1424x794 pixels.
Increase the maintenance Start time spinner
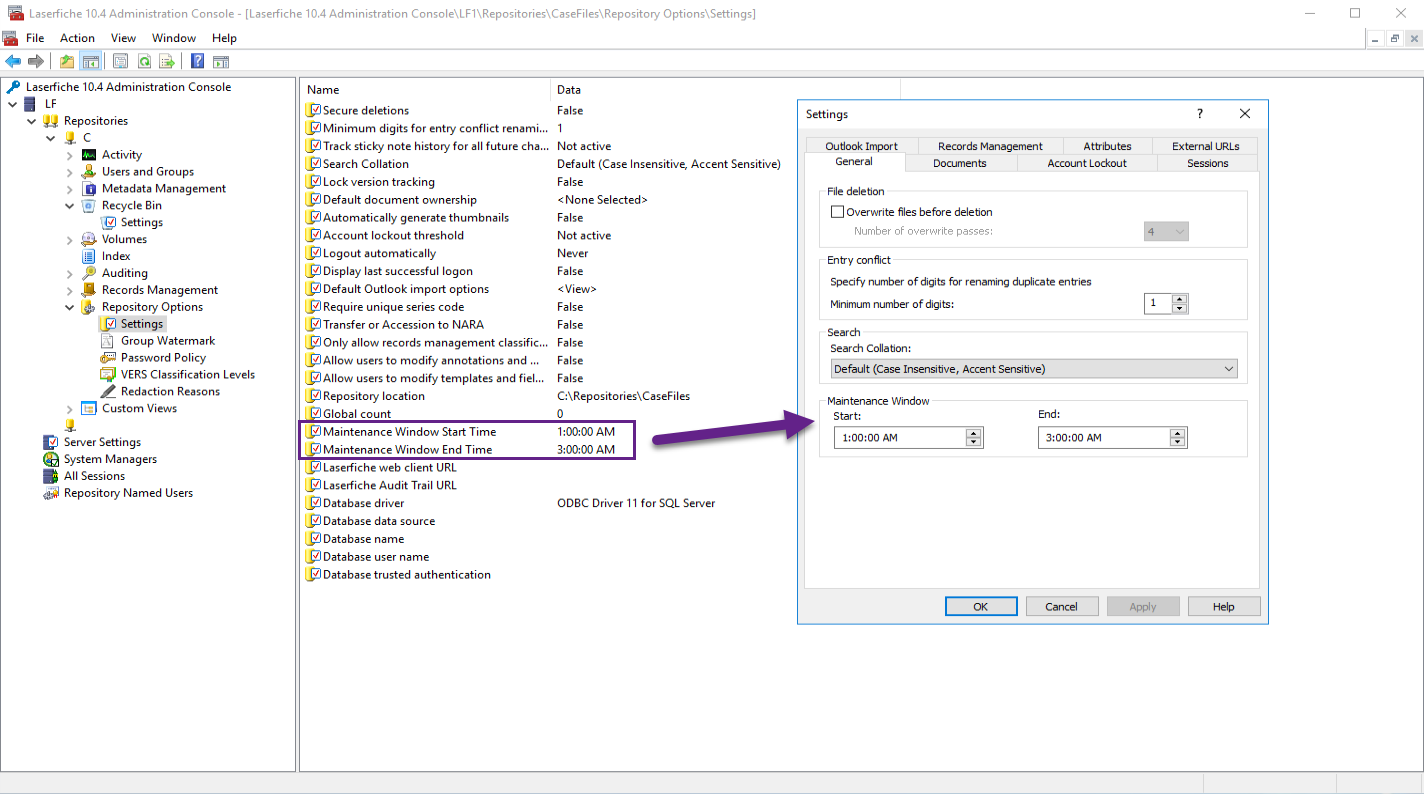point(974,433)
